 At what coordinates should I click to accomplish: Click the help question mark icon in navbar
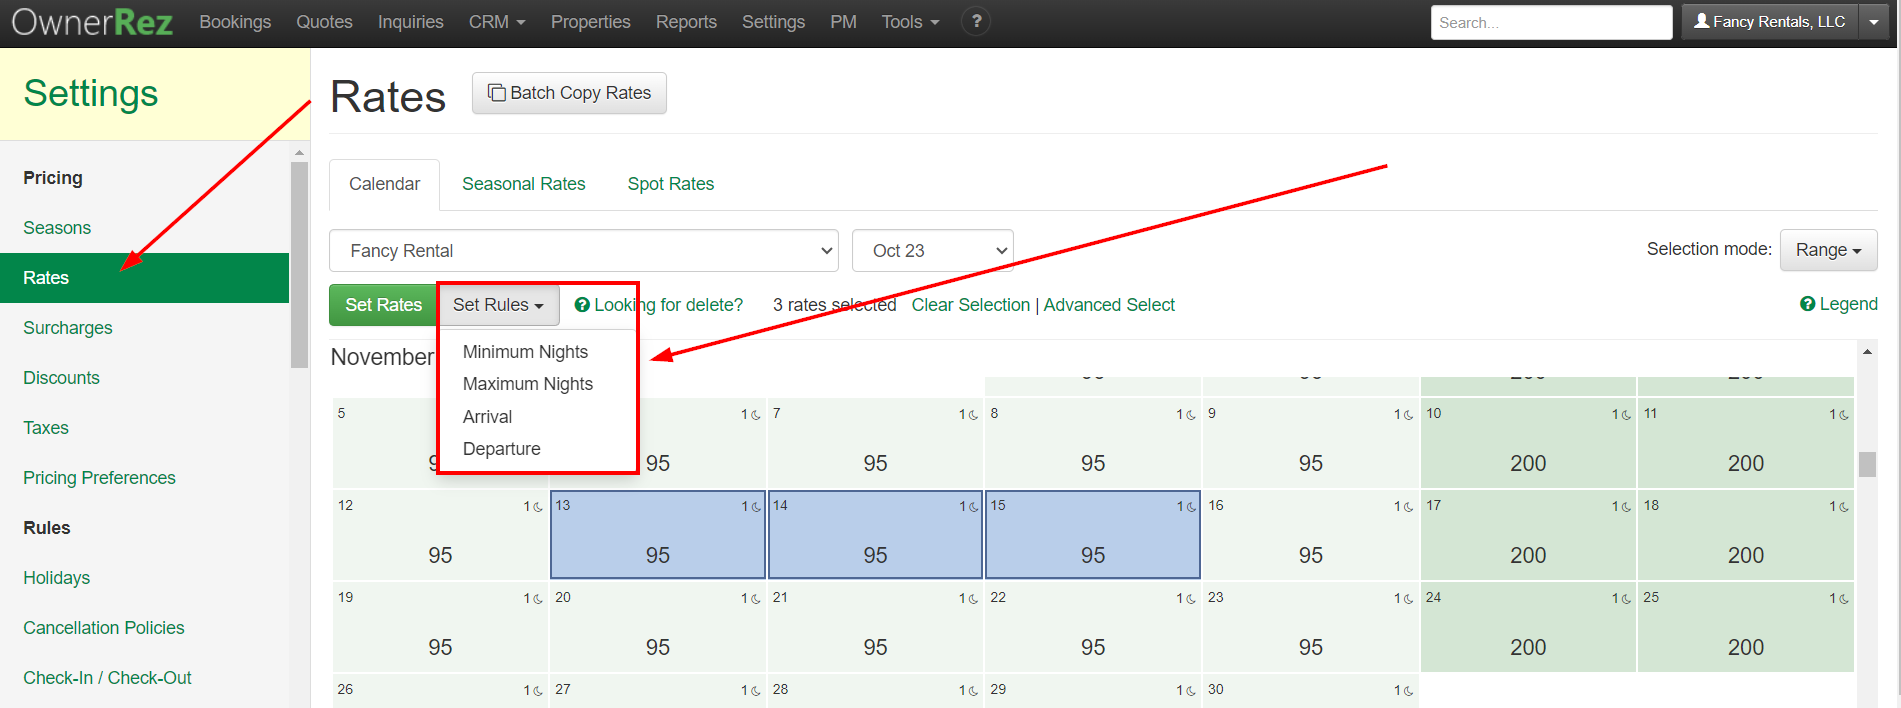click(976, 21)
